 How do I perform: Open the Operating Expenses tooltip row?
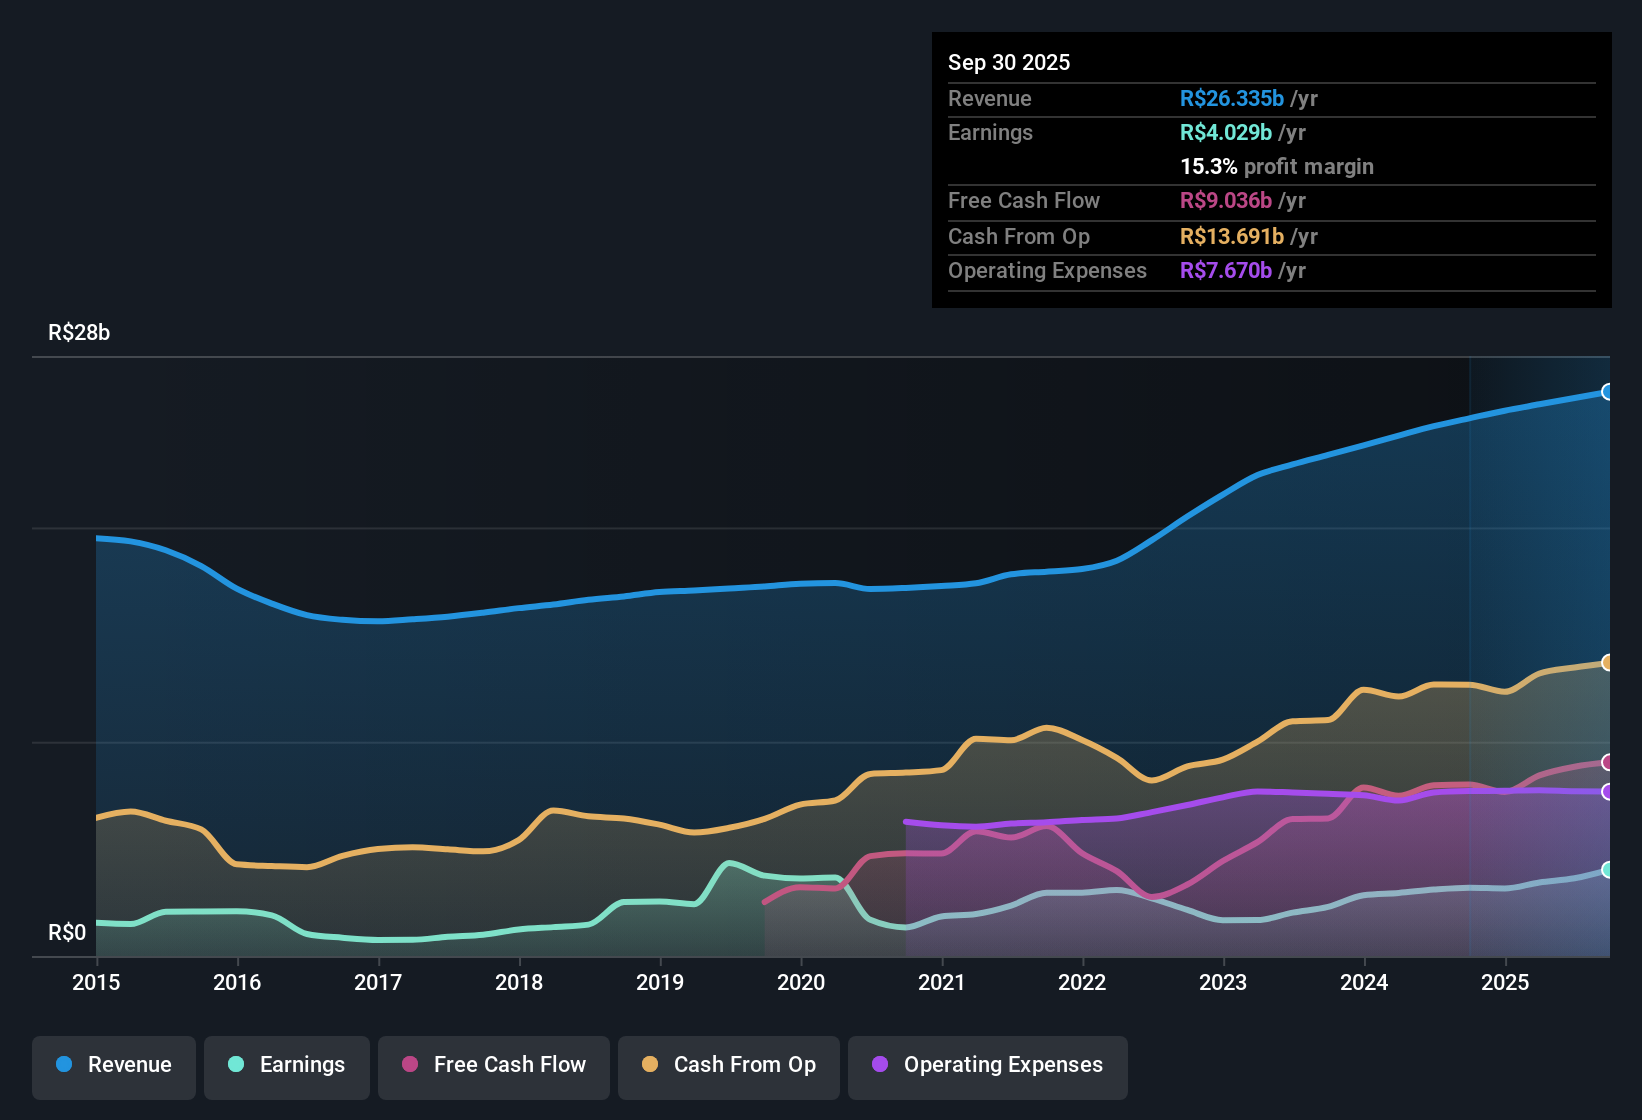(1047, 270)
